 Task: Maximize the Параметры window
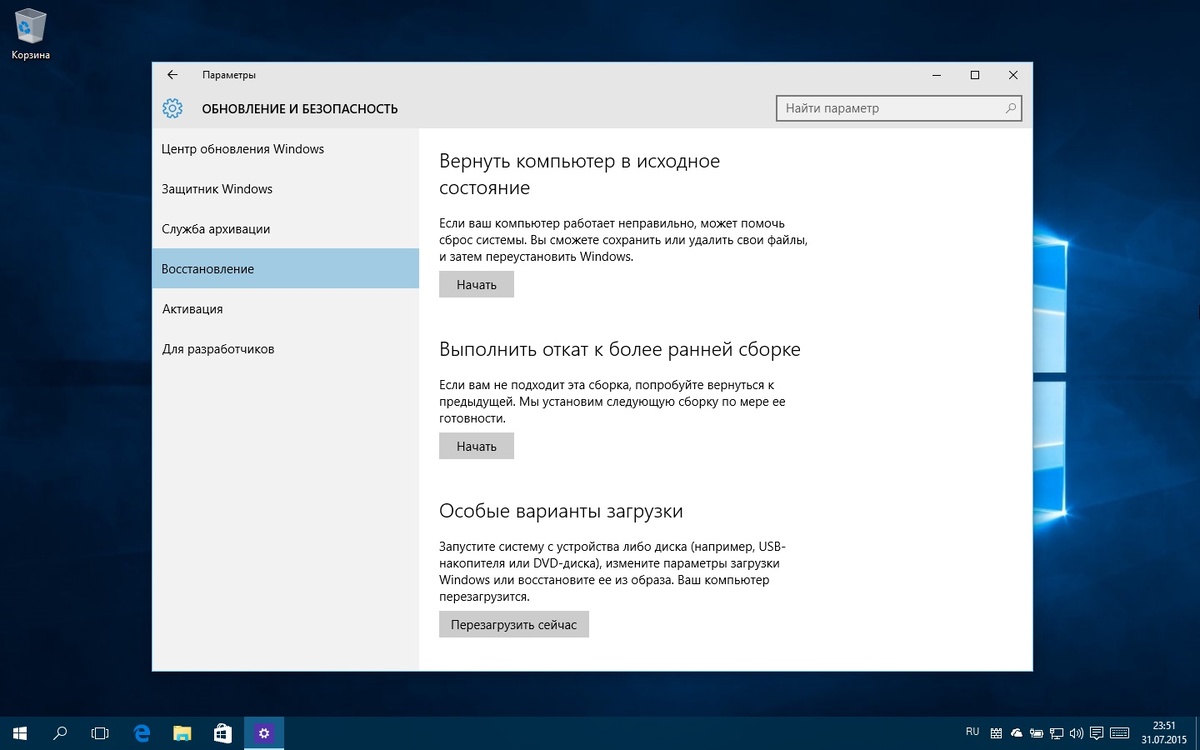(975, 75)
